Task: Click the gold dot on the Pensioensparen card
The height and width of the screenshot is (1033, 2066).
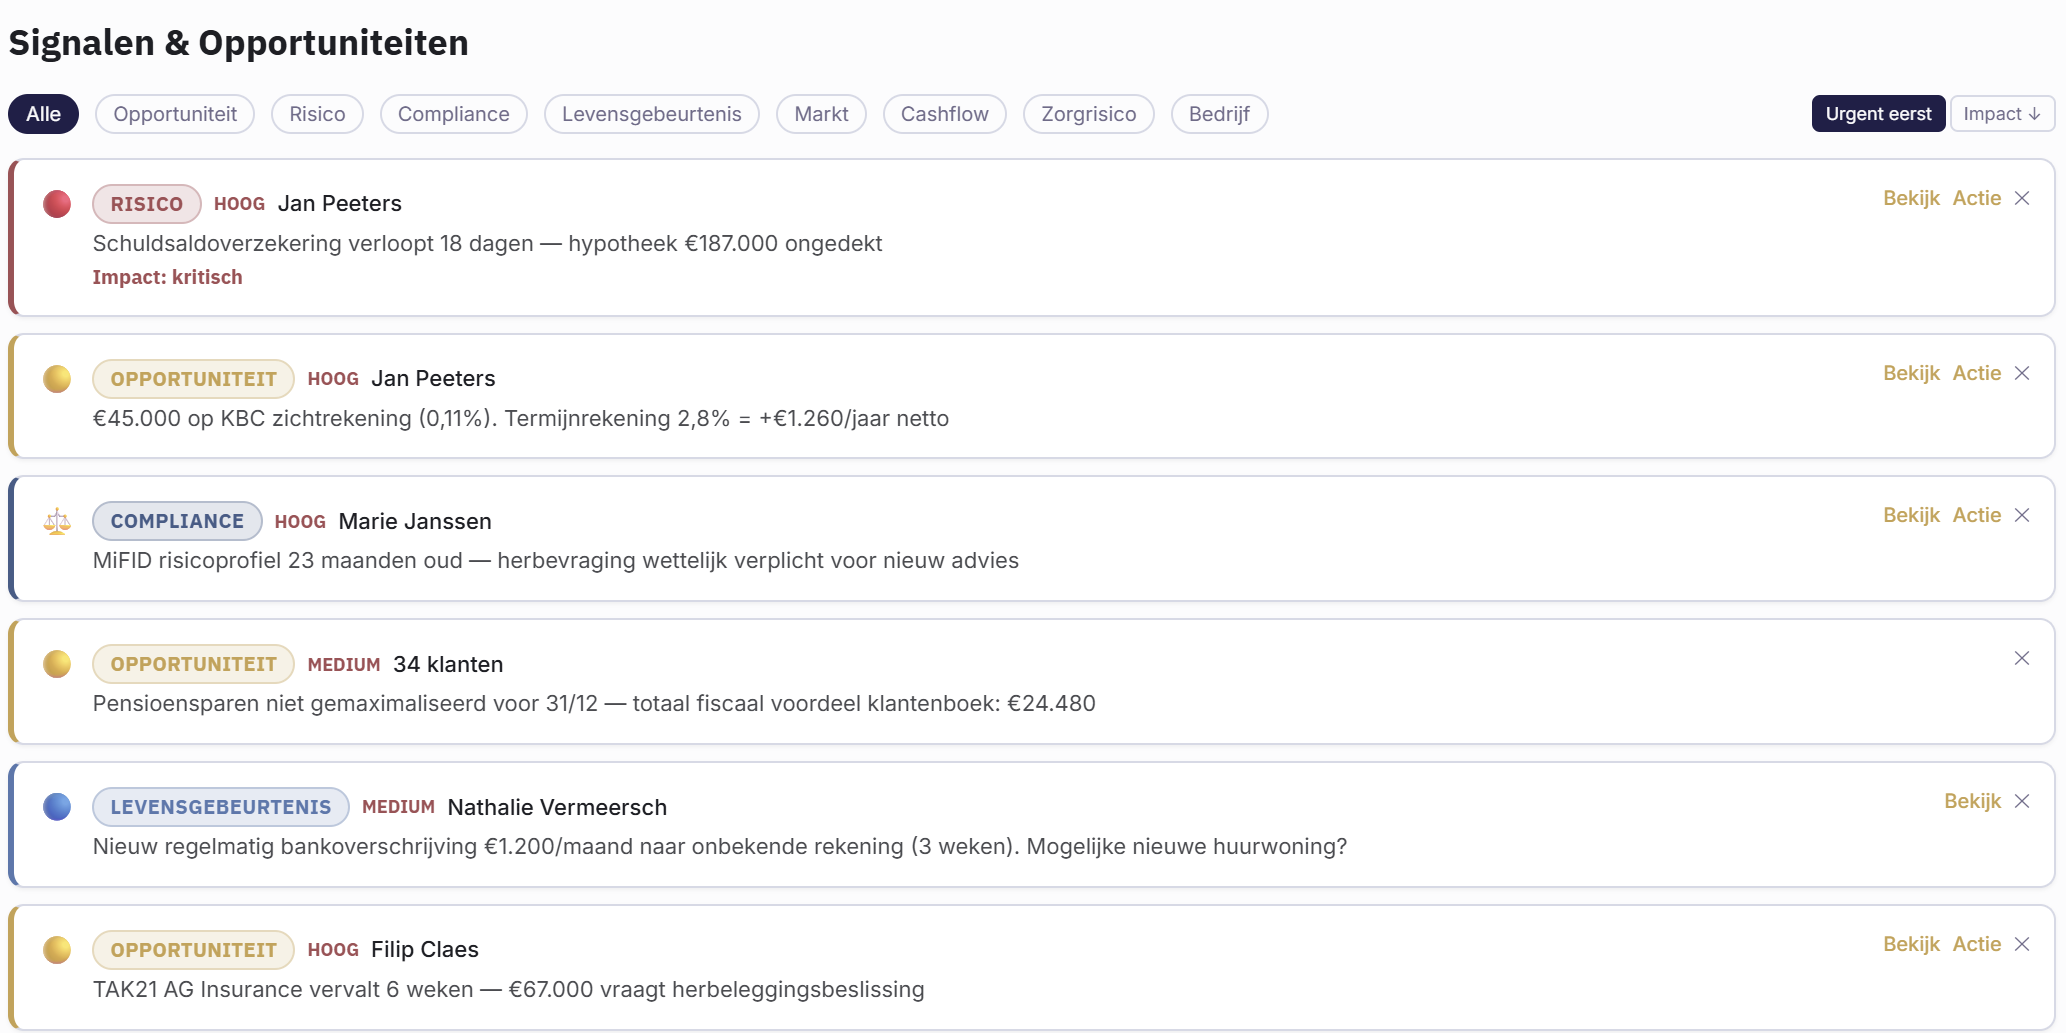Action: 57,663
